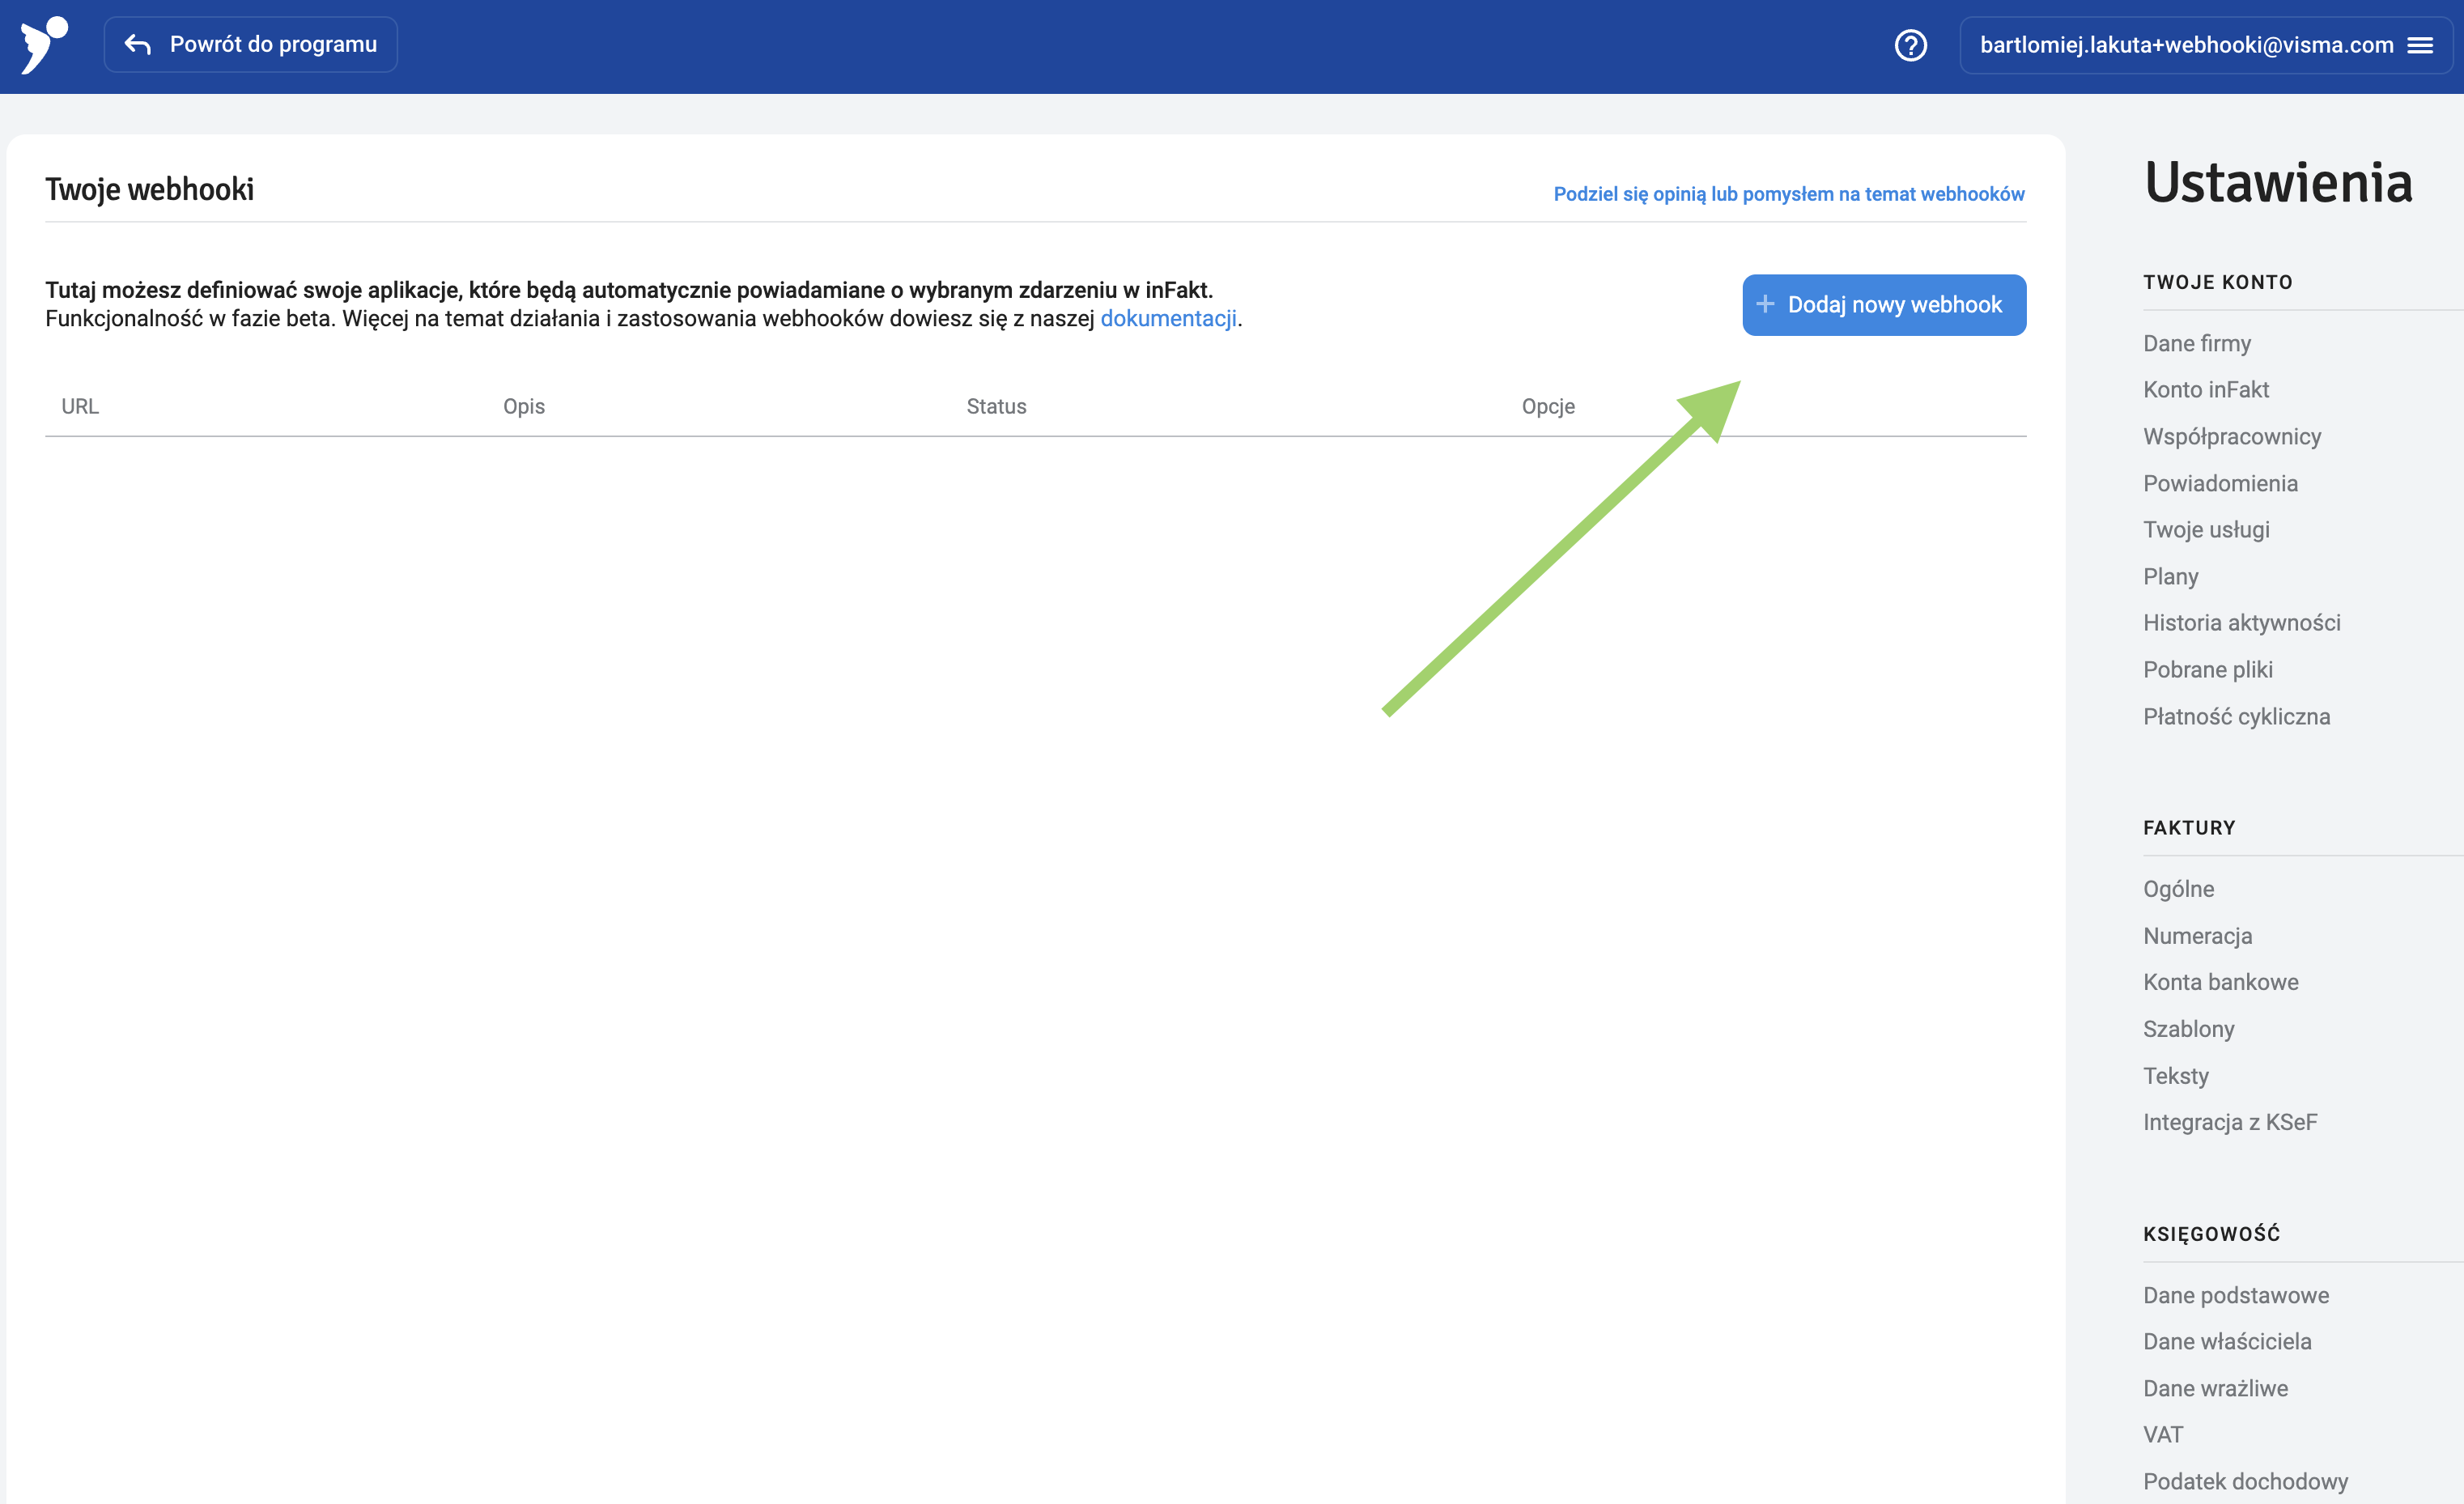Open Ogólne under Faktury
Viewport: 2464px width, 1504px height.
(2178, 889)
